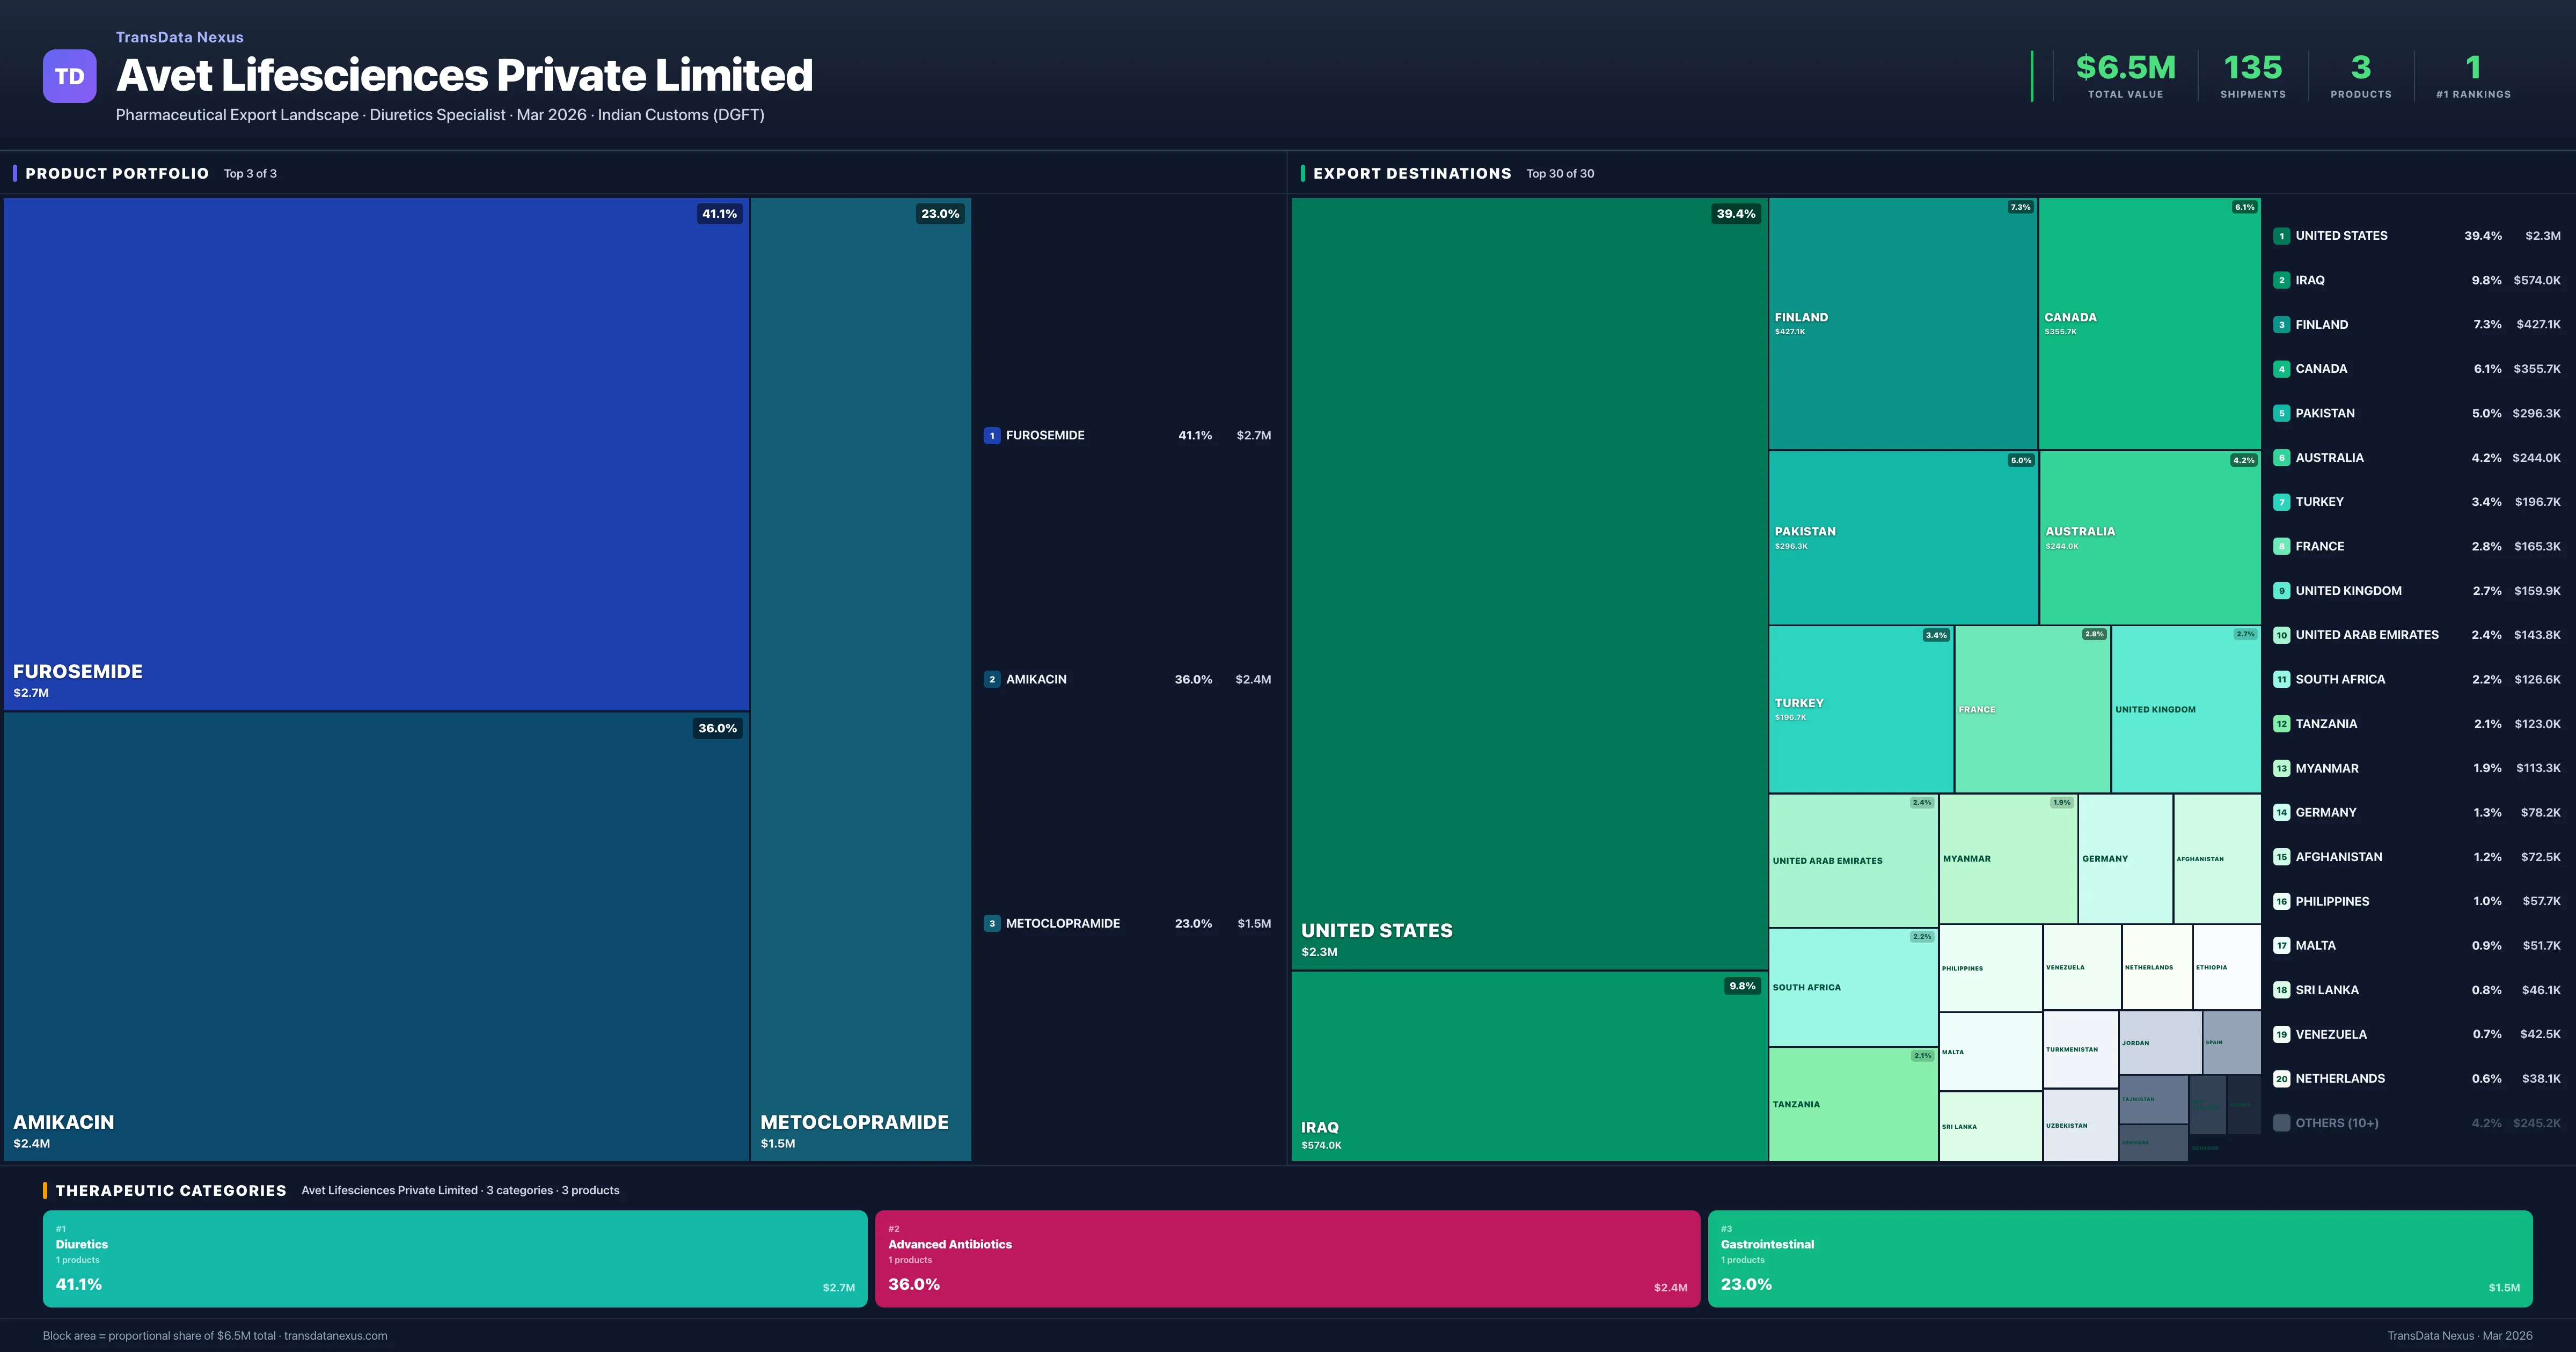Screen dimensions: 2576x1352
Task: Click the United States rank 1 badge
Action: [2281, 236]
